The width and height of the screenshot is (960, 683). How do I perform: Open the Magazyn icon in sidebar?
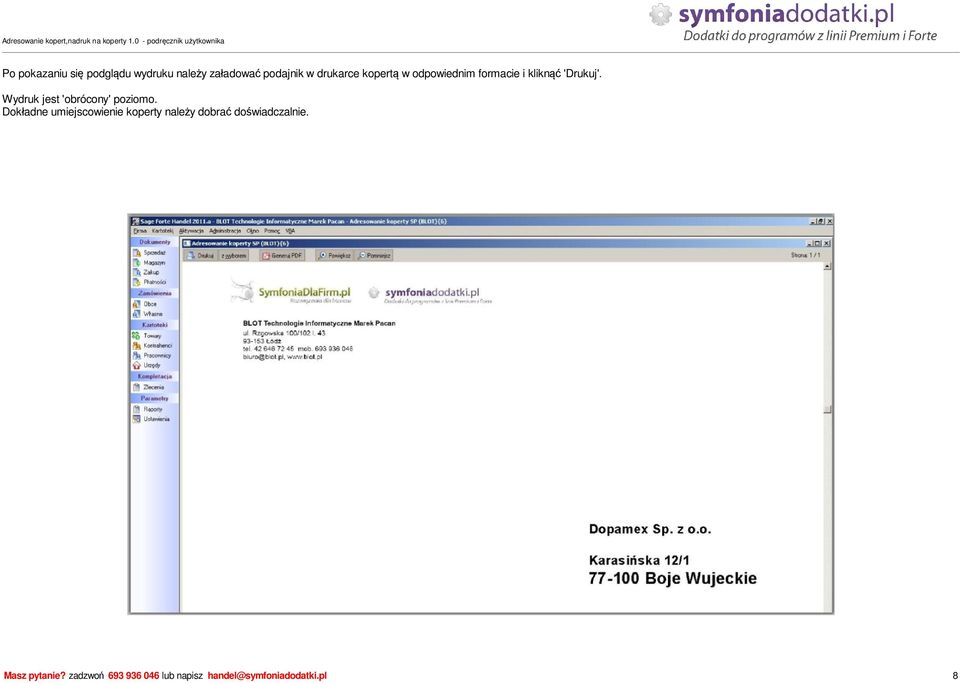point(137,263)
